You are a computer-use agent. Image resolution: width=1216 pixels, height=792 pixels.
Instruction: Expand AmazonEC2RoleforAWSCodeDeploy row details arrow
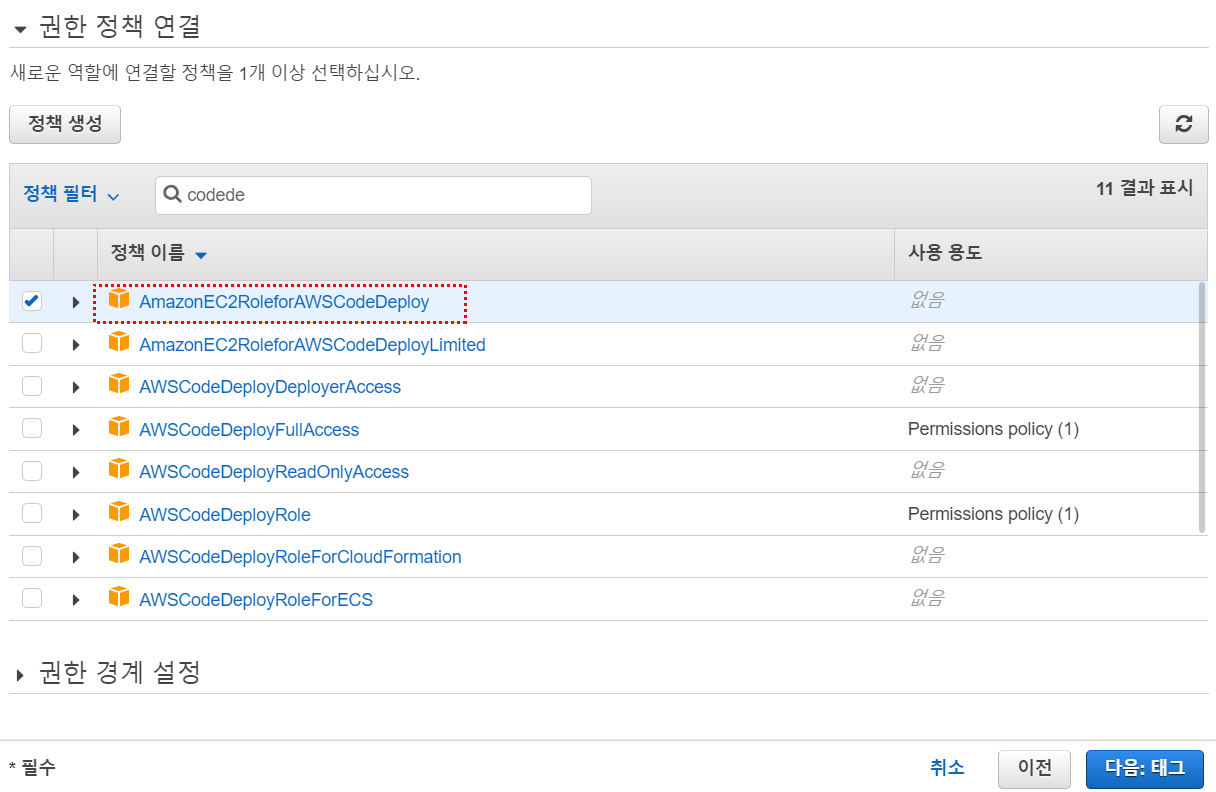click(76, 302)
